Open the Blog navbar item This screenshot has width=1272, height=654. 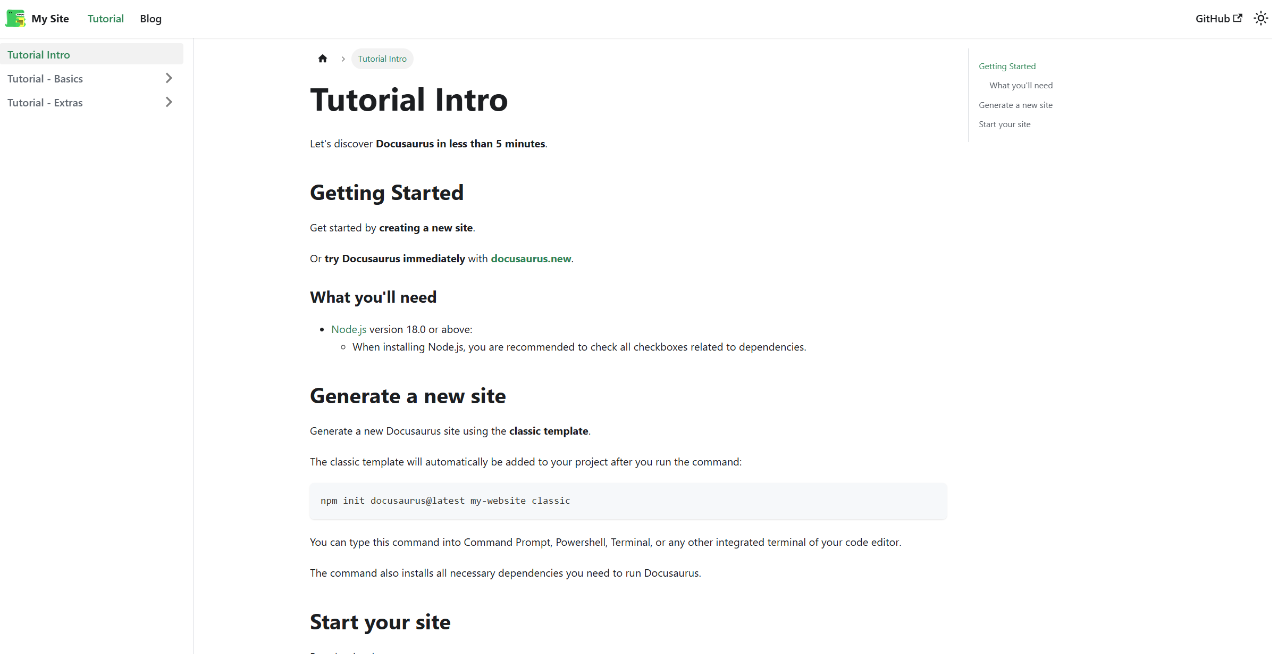(x=151, y=19)
